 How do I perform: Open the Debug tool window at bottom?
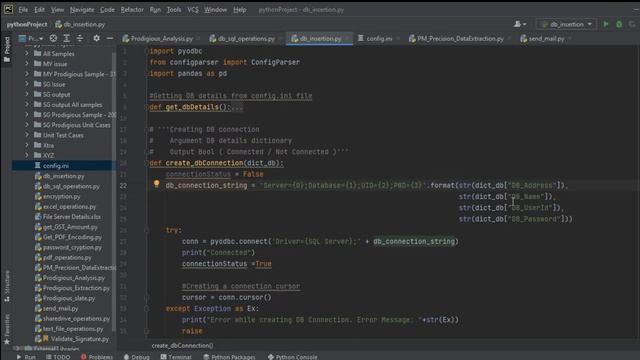137,357
